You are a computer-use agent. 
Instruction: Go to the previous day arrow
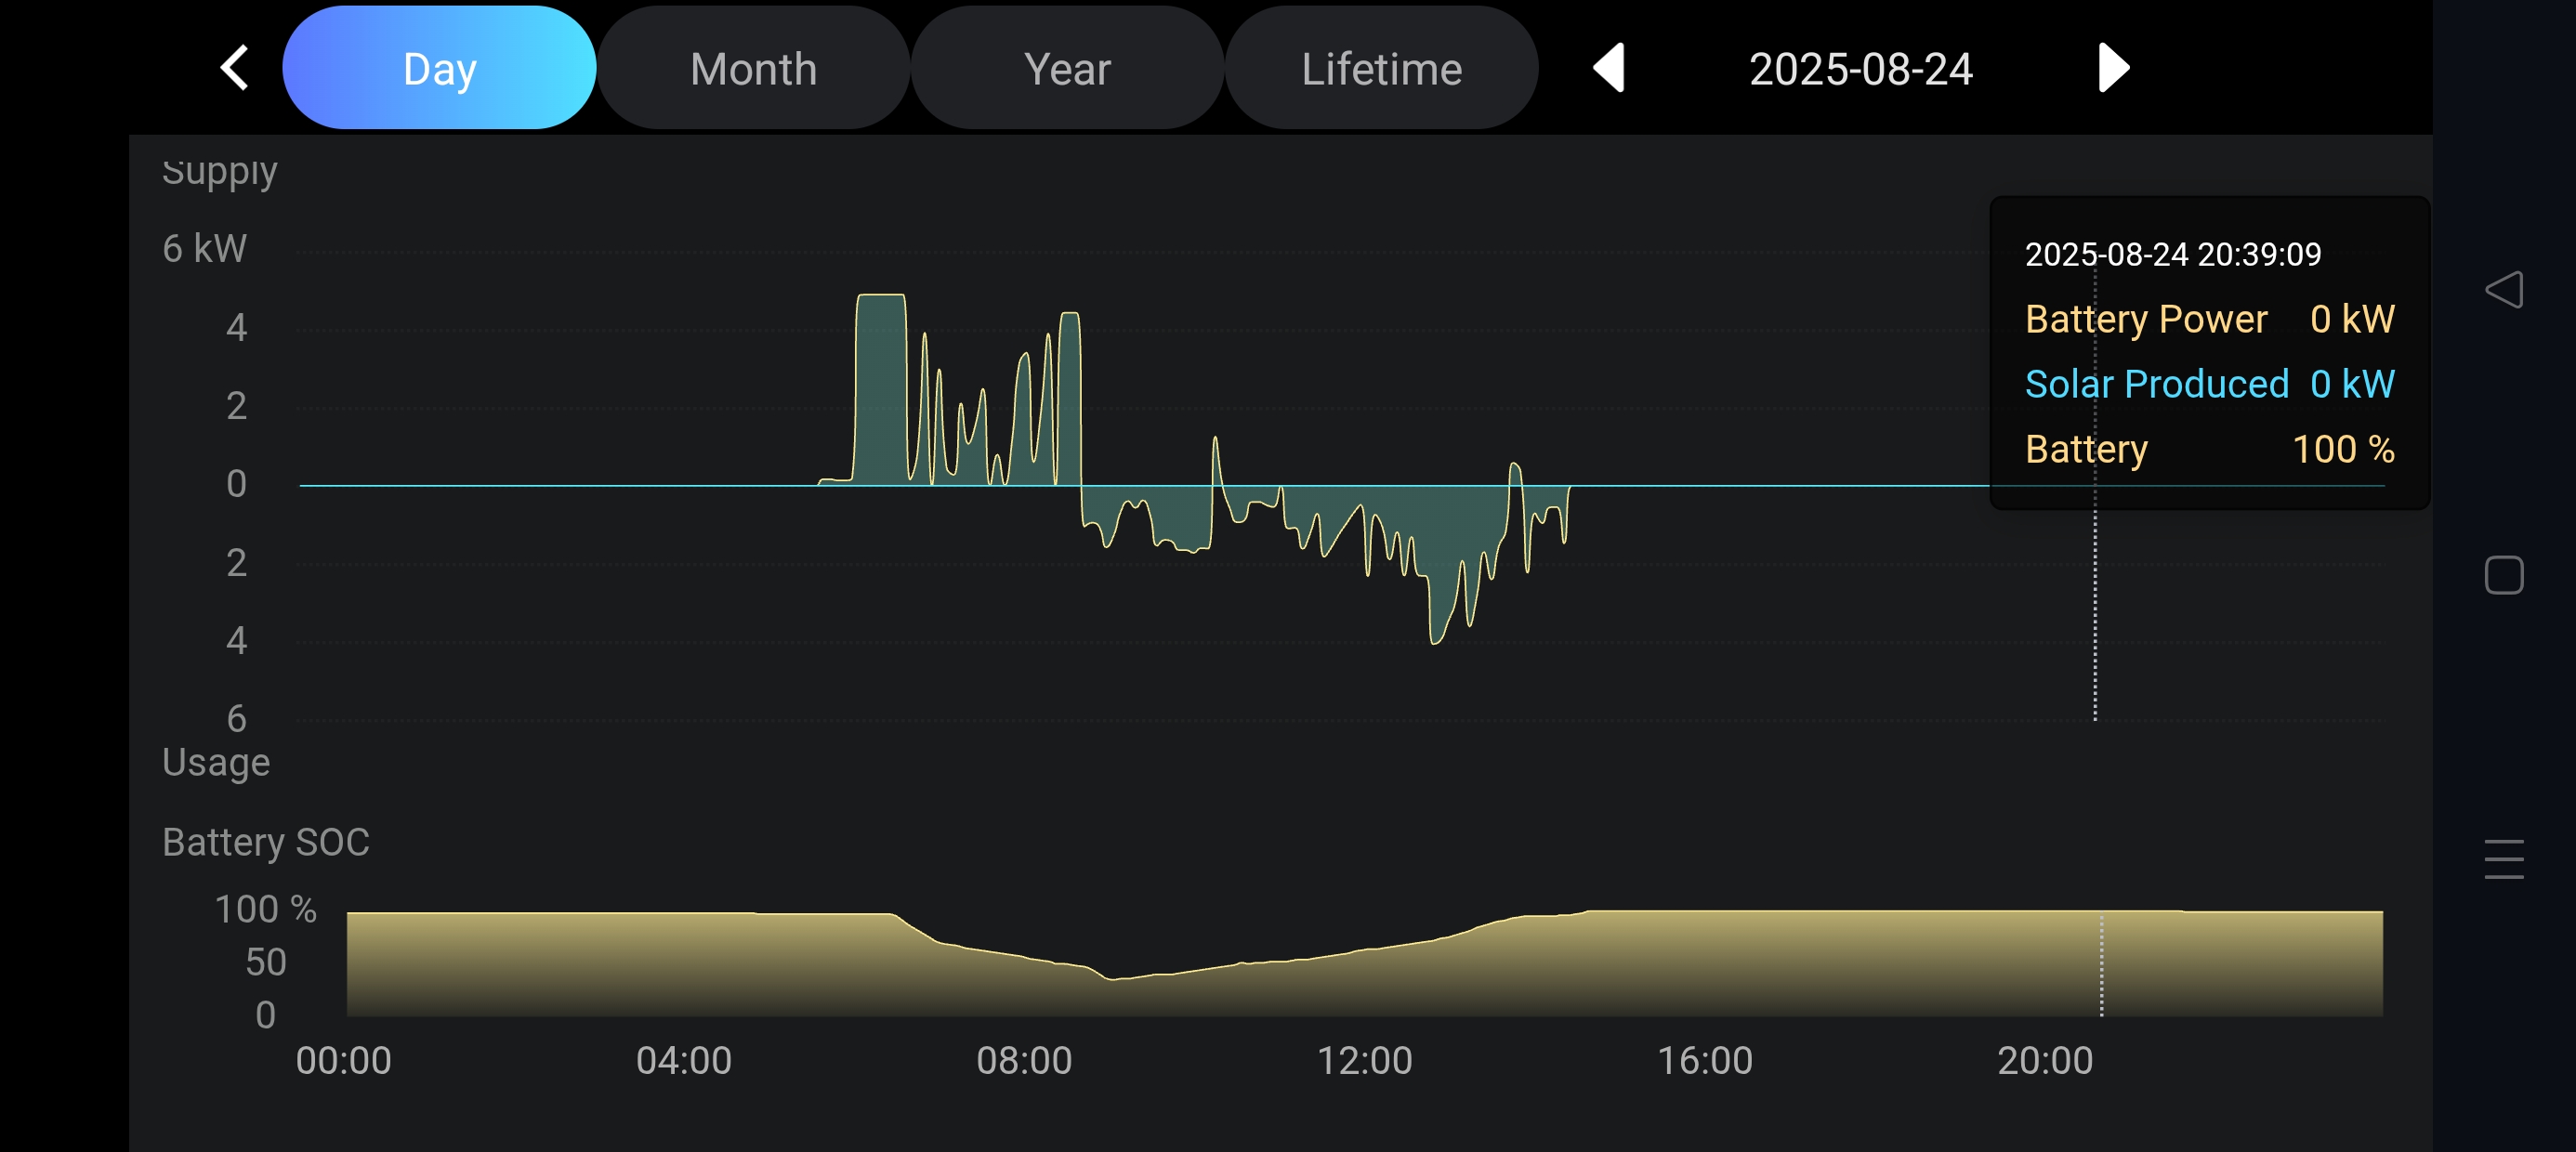1609,68
